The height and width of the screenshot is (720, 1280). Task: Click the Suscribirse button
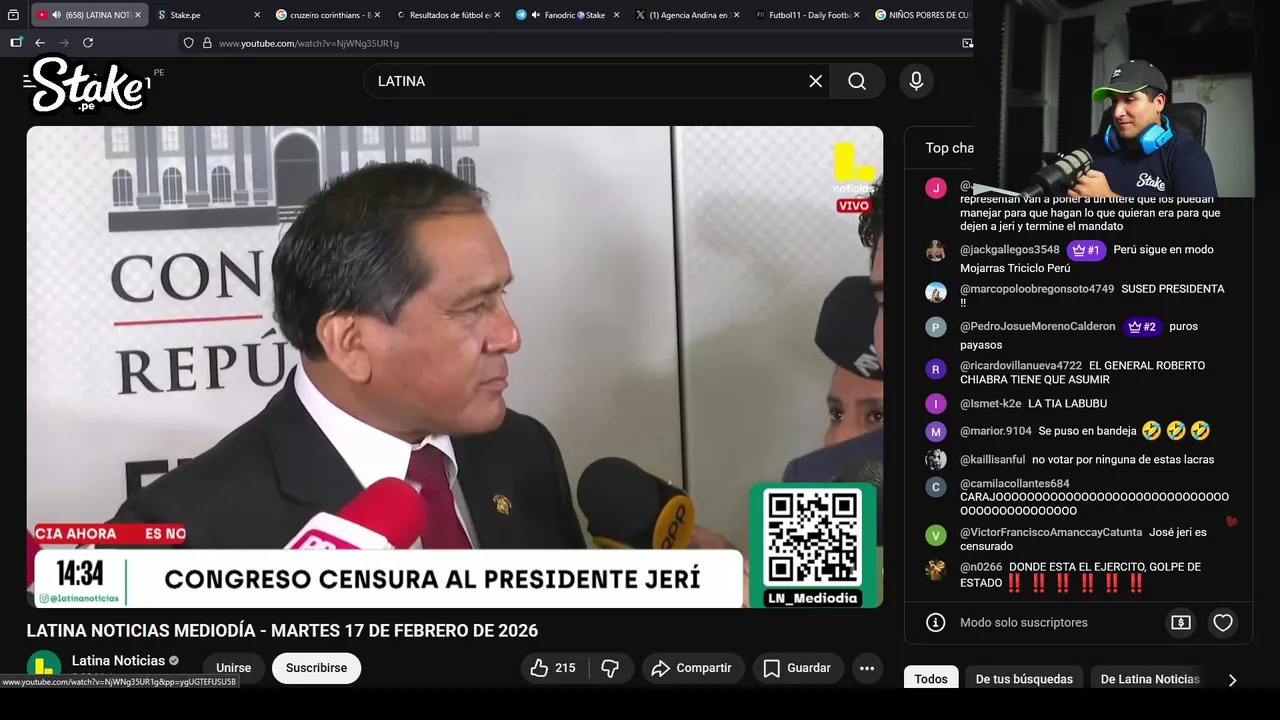pyautogui.click(x=316, y=668)
